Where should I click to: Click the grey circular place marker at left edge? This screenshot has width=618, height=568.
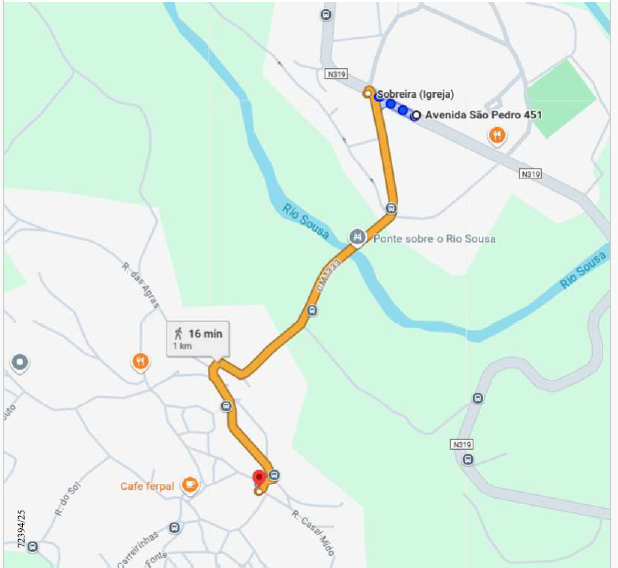(20, 362)
